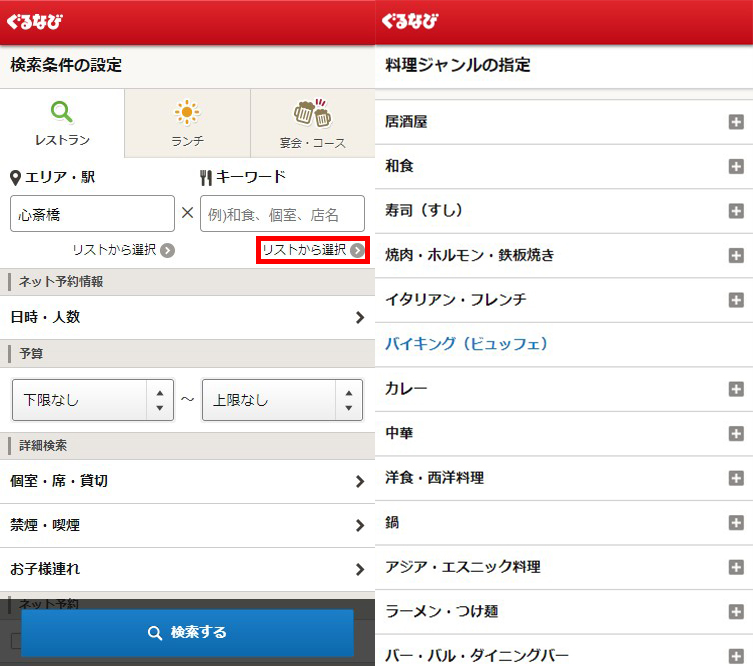Open the 下限なし budget dropdown

[x=93, y=400]
